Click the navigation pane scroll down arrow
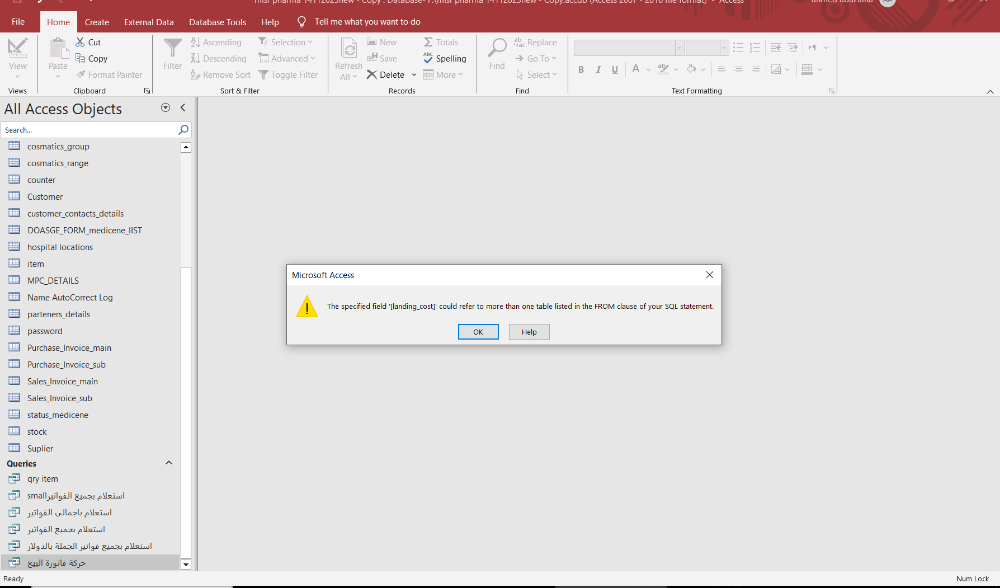1000x588 pixels. click(186, 564)
